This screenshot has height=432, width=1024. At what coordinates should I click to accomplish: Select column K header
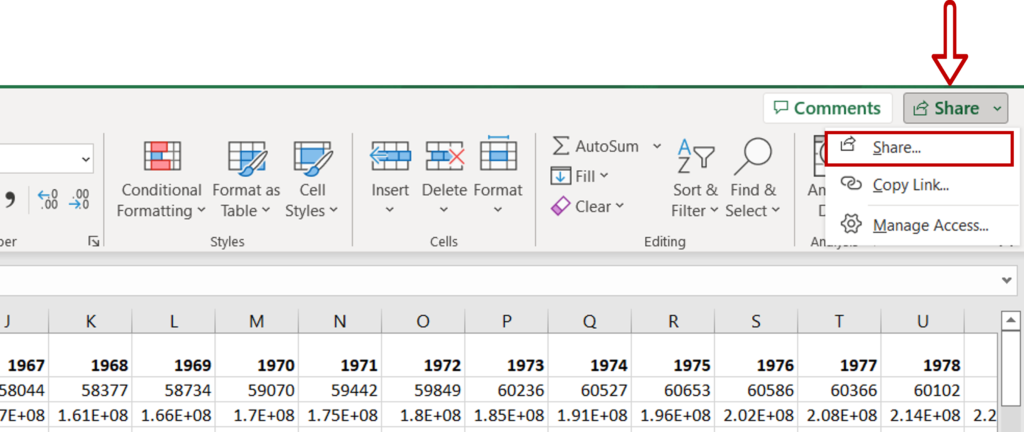(90, 320)
